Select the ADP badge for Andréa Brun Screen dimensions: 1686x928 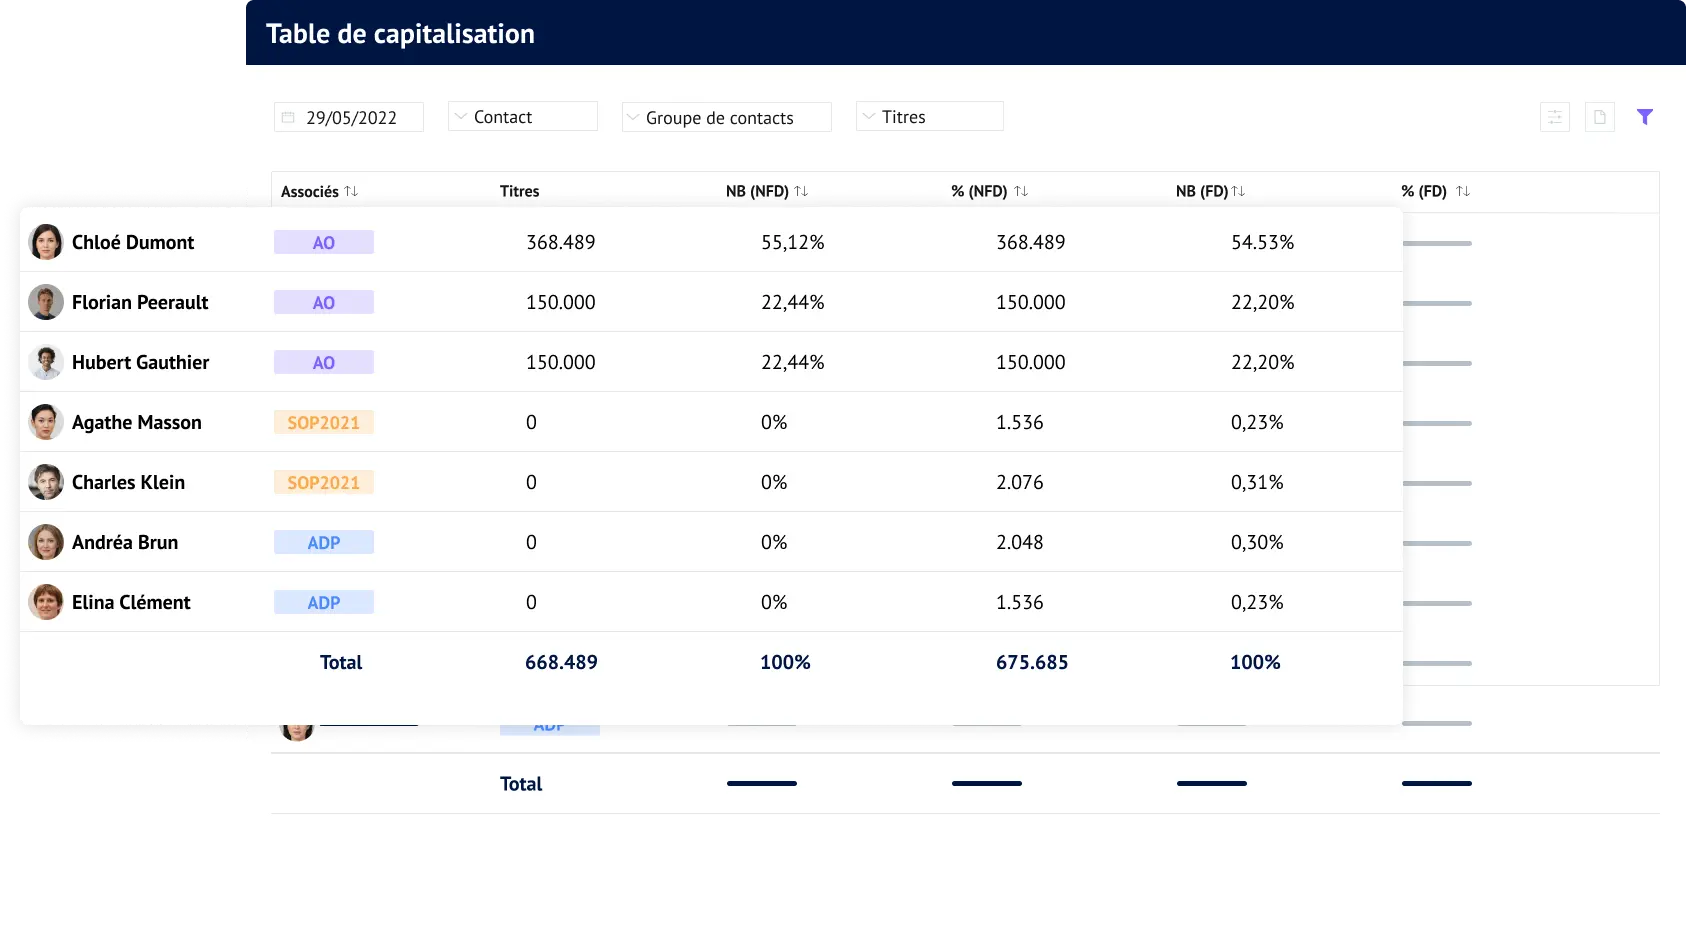[323, 541]
